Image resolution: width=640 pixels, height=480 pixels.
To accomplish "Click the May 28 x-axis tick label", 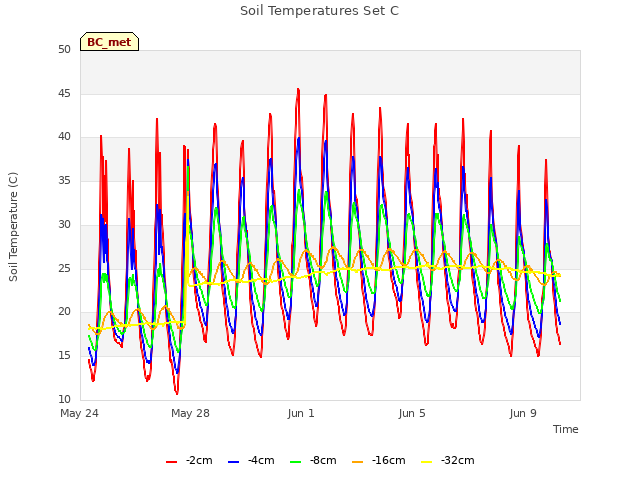I will click(190, 413).
